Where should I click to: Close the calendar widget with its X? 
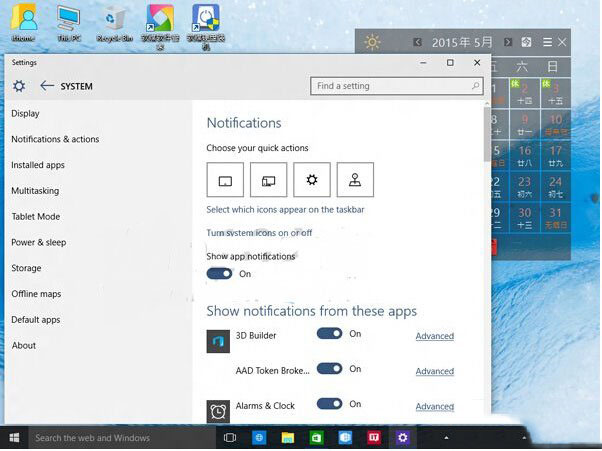coord(562,42)
